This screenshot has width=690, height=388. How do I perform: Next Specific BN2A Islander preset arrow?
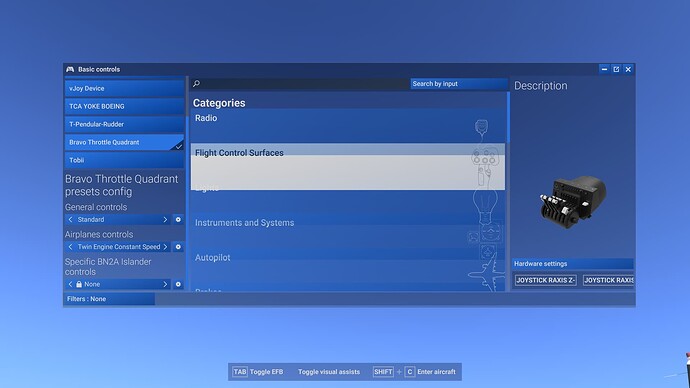[165, 284]
